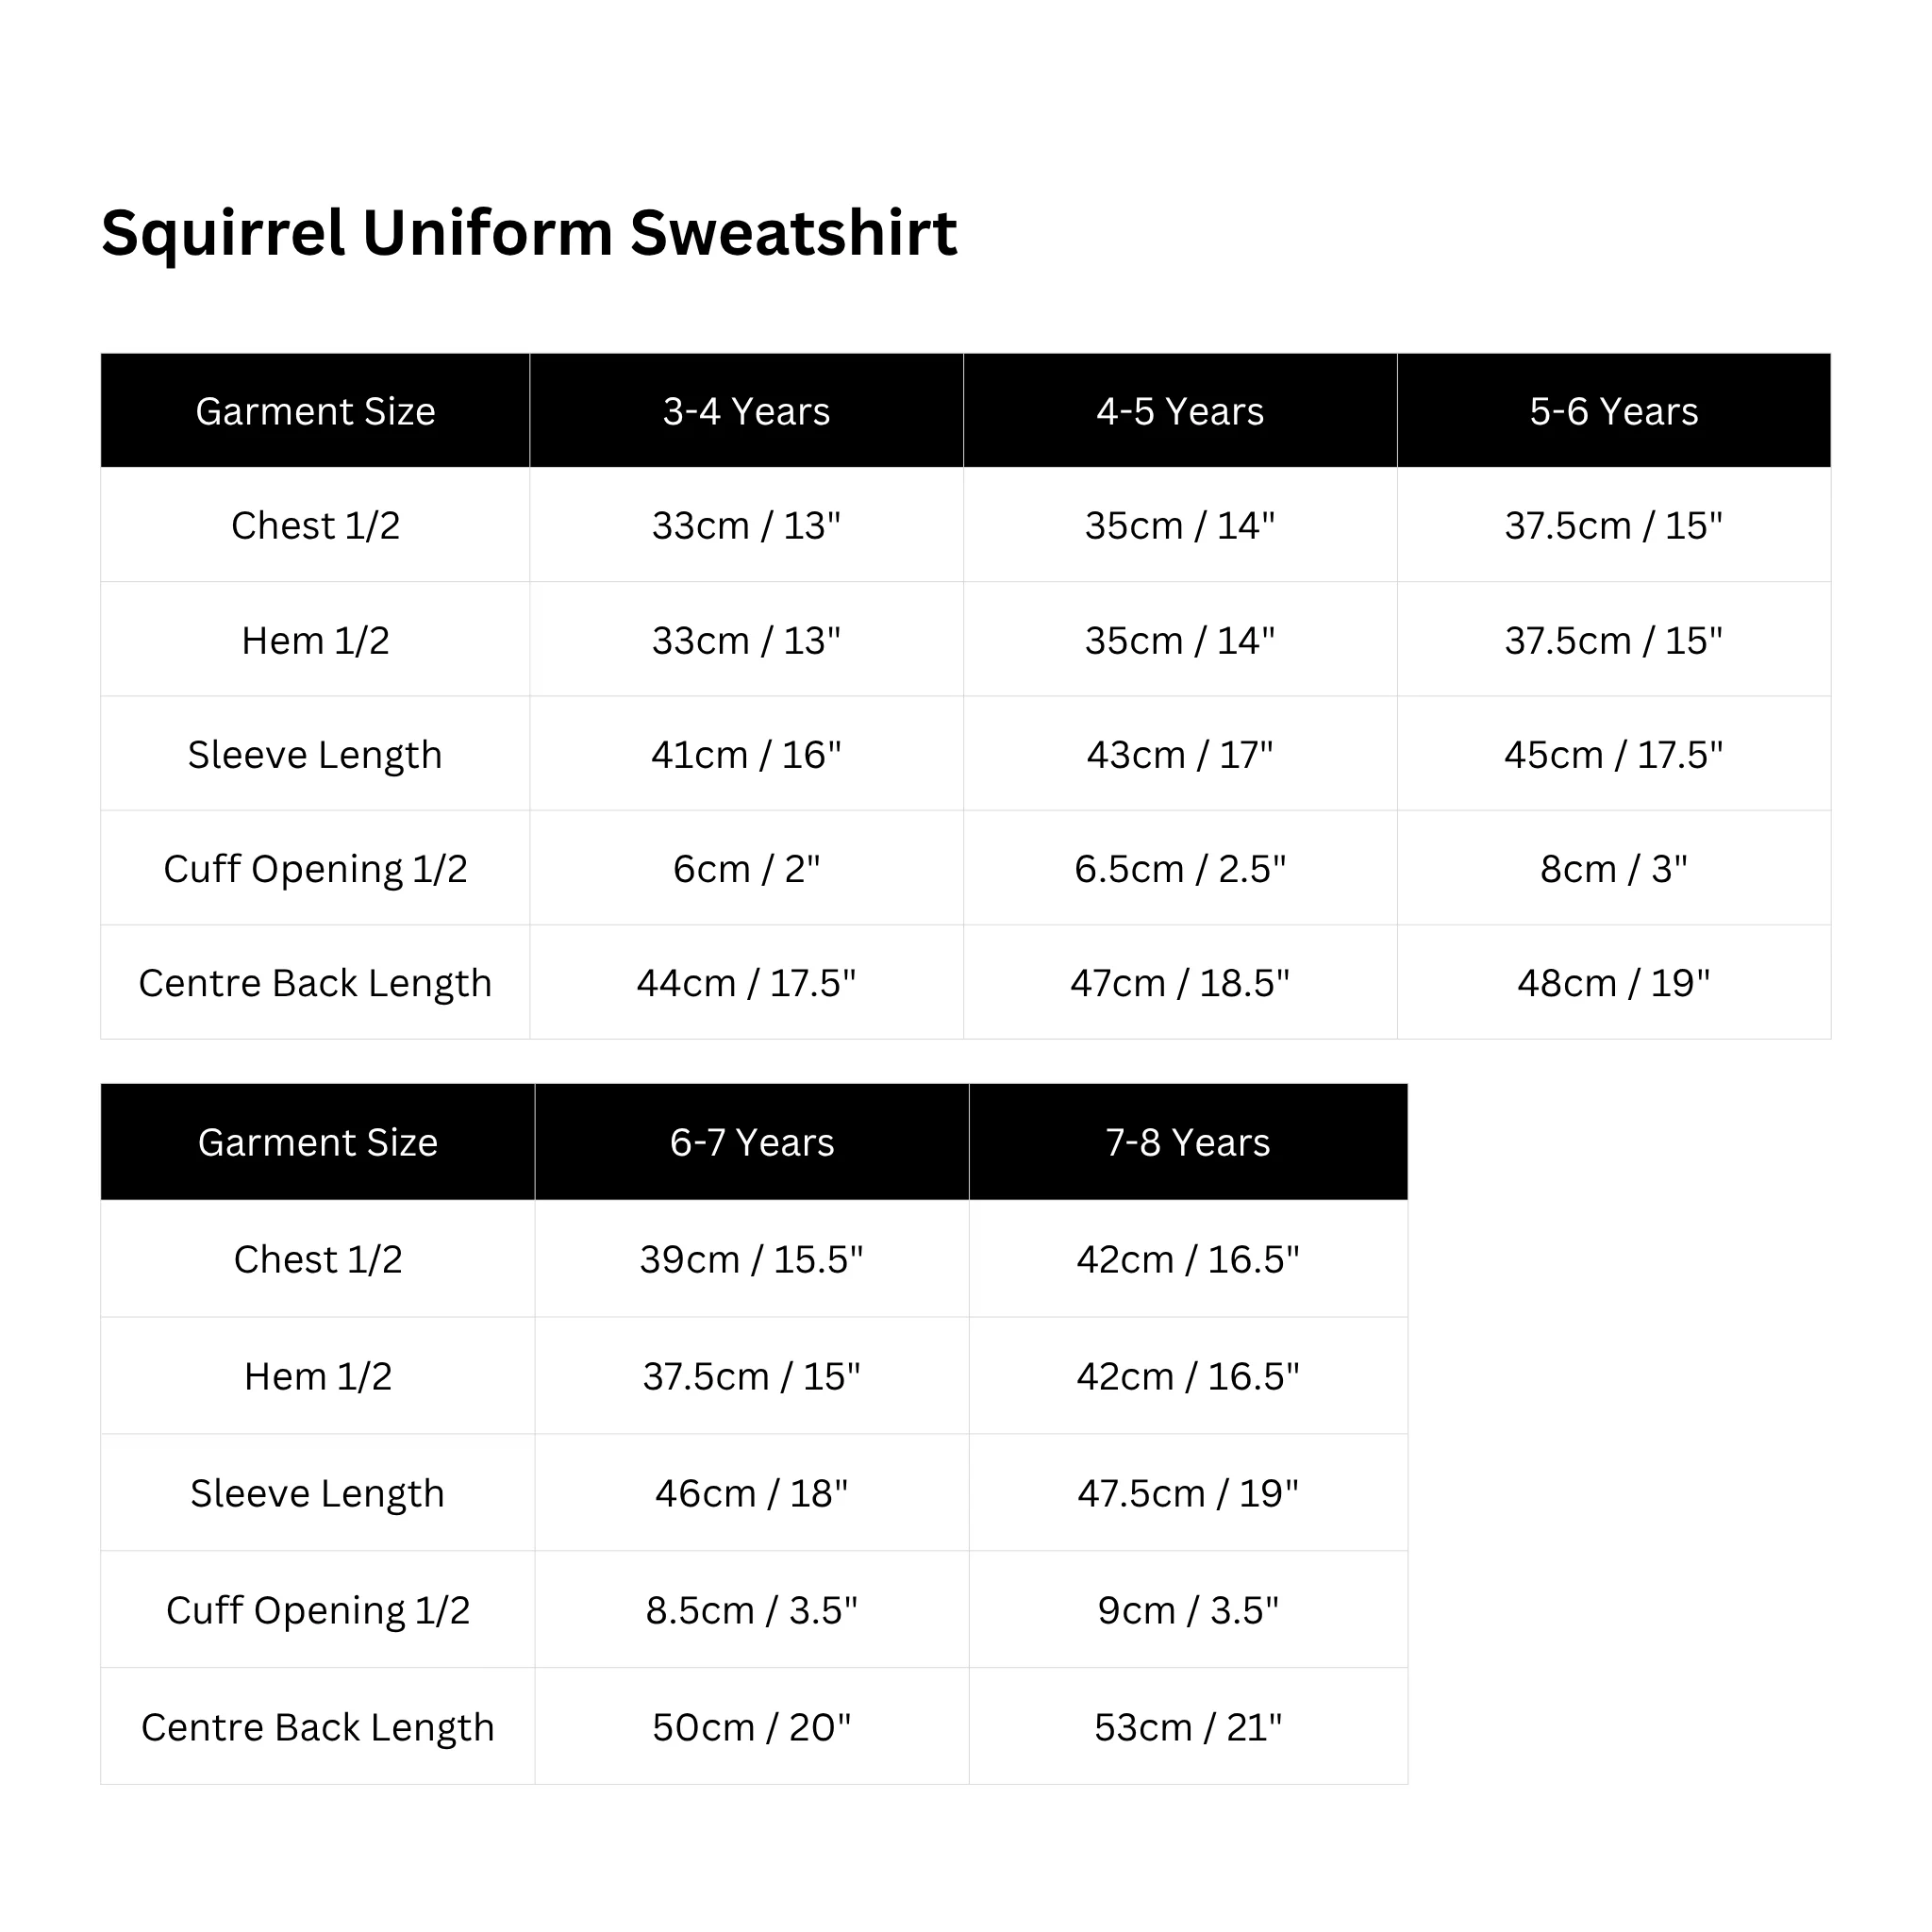Select the 43cm / 17" sleeve length cell

[x=1180, y=754]
